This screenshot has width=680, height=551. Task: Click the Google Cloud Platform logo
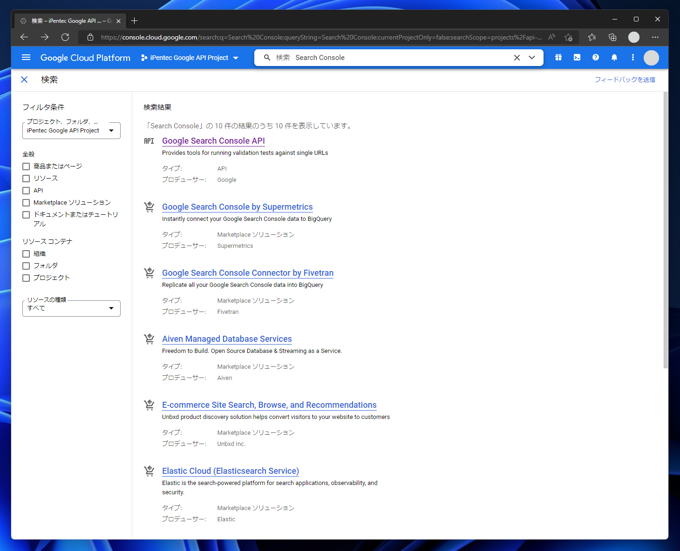85,58
